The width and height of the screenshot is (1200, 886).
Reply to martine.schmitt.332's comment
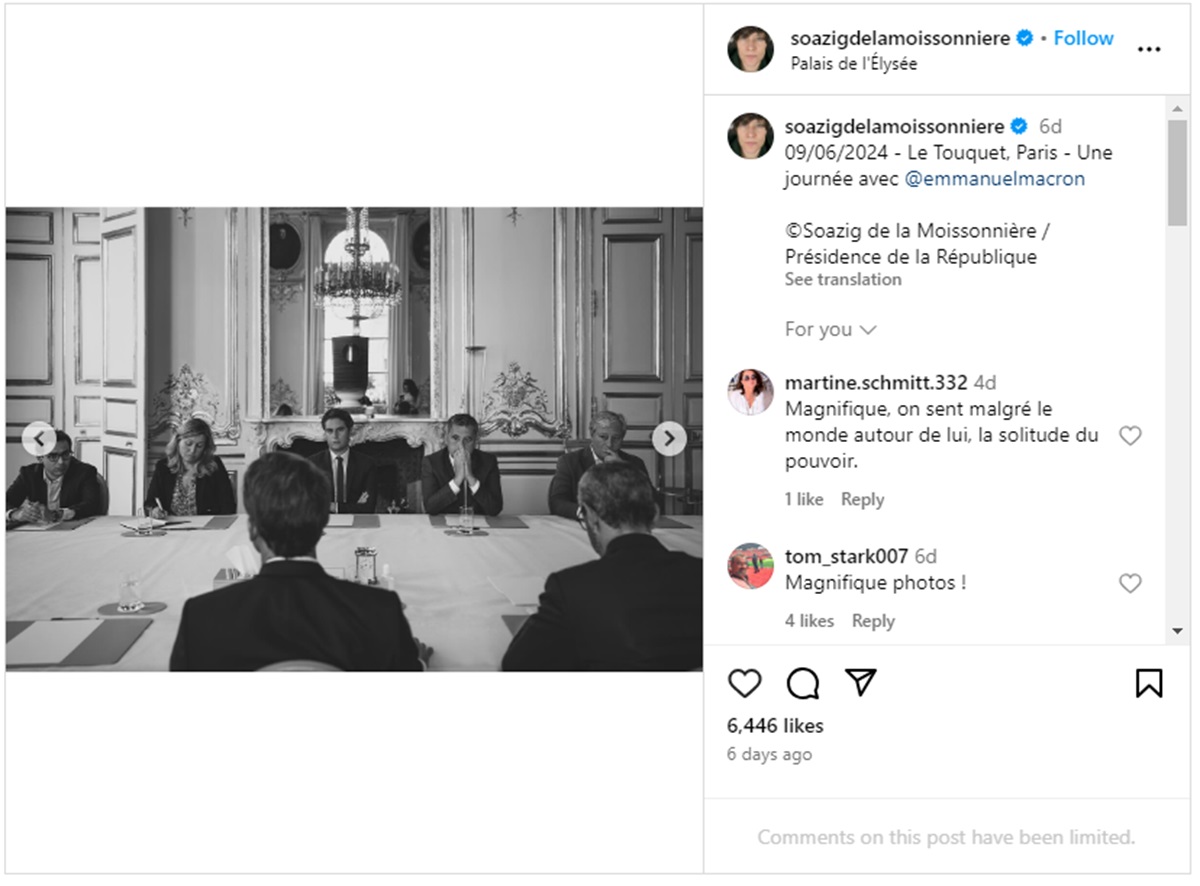(x=862, y=499)
